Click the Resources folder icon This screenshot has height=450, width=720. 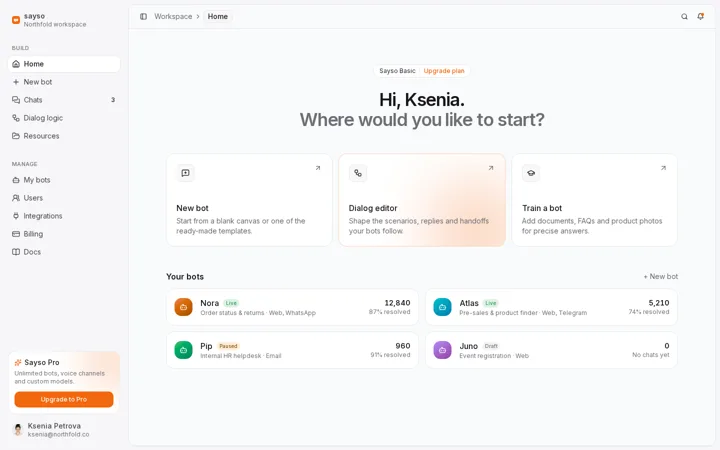point(16,136)
